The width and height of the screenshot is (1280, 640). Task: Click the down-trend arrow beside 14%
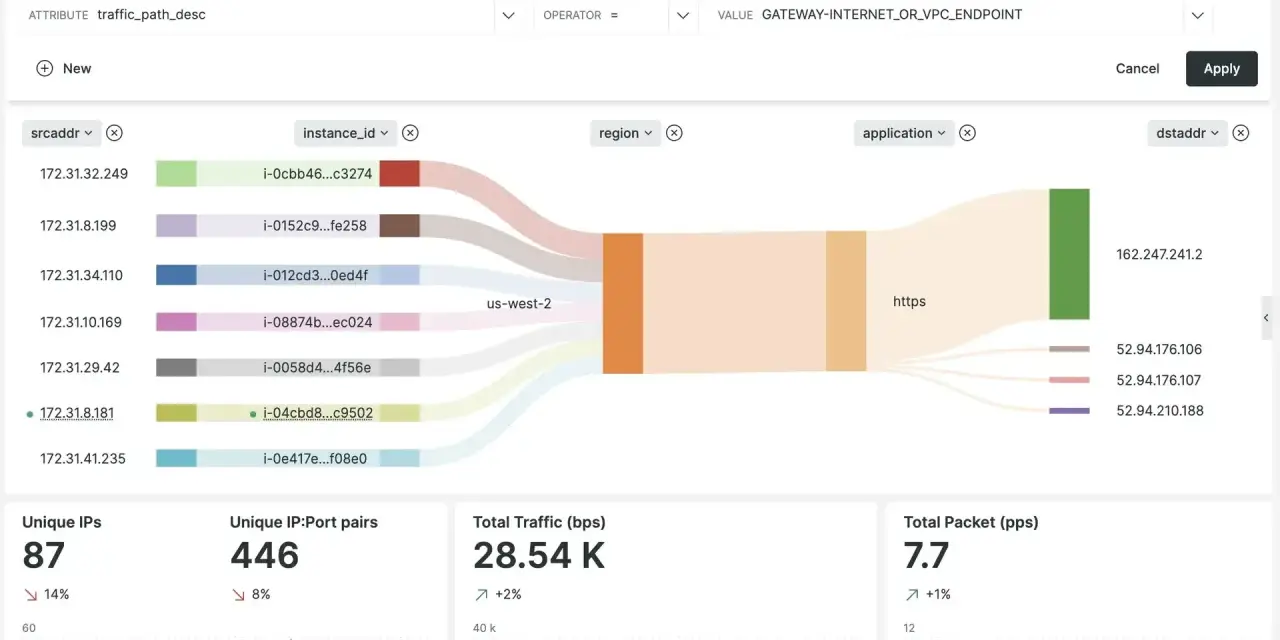[x=29, y=594]
